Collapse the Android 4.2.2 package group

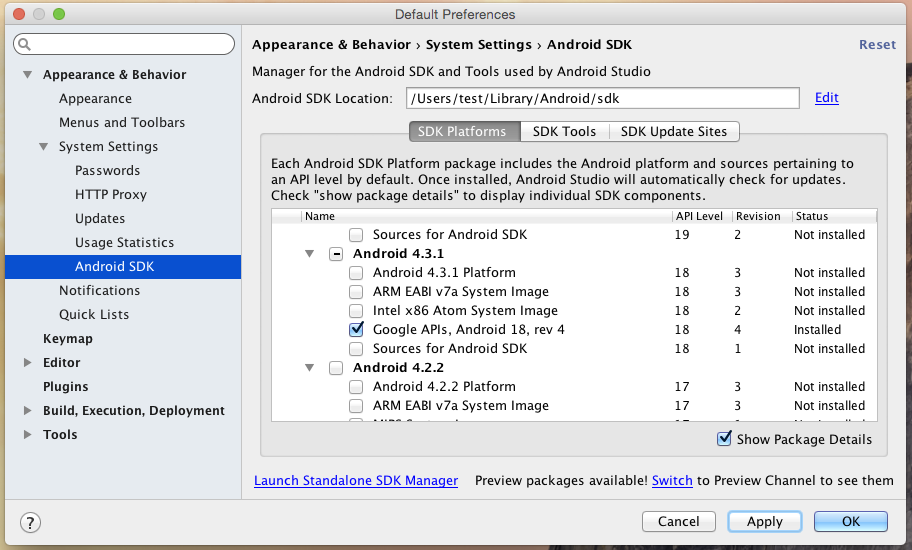(x=309, y=368)
